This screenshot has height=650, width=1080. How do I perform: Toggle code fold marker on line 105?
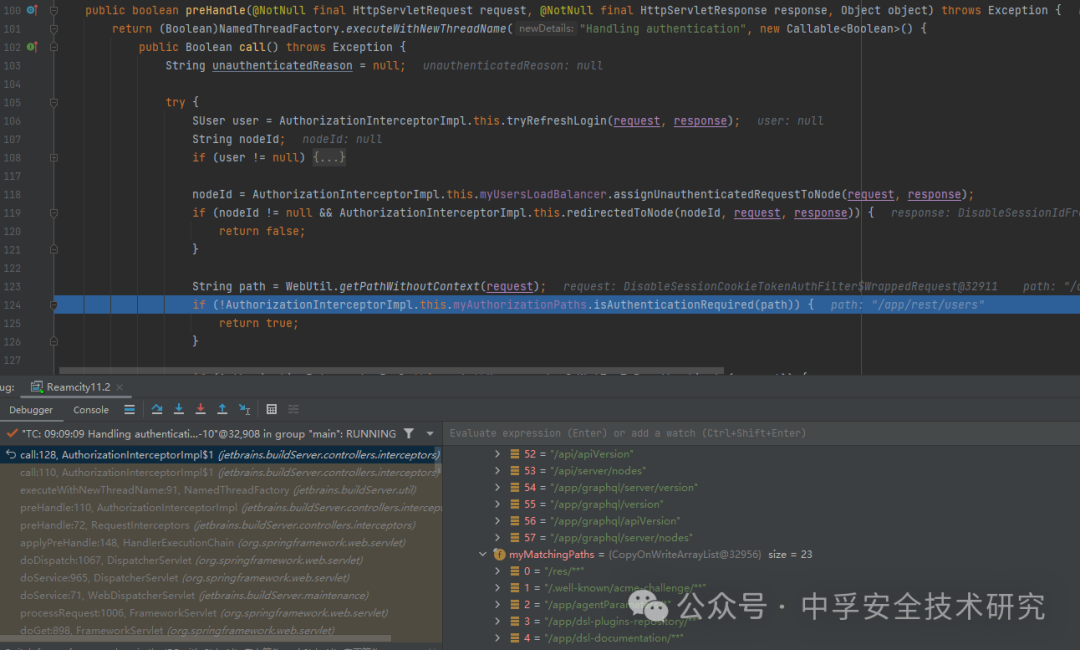pos(54,103)
